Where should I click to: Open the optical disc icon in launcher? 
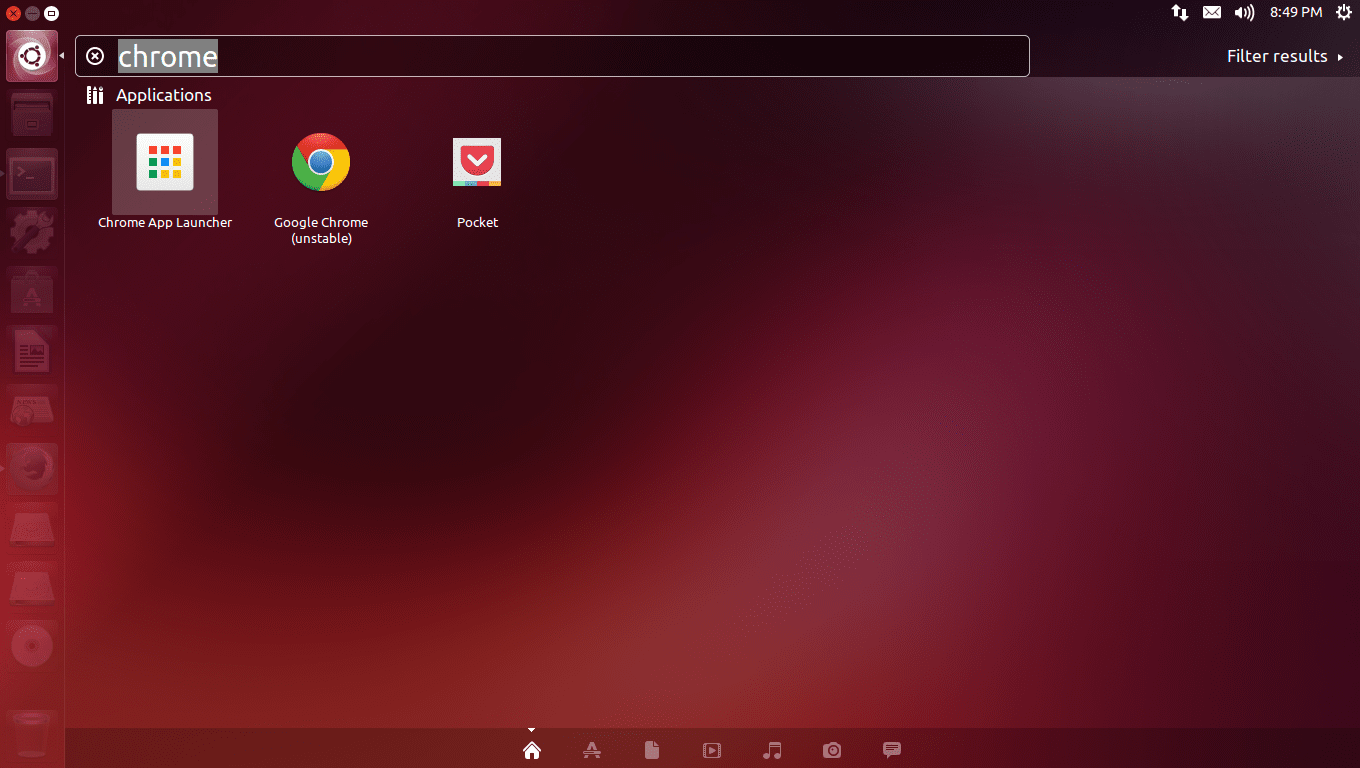32,646
